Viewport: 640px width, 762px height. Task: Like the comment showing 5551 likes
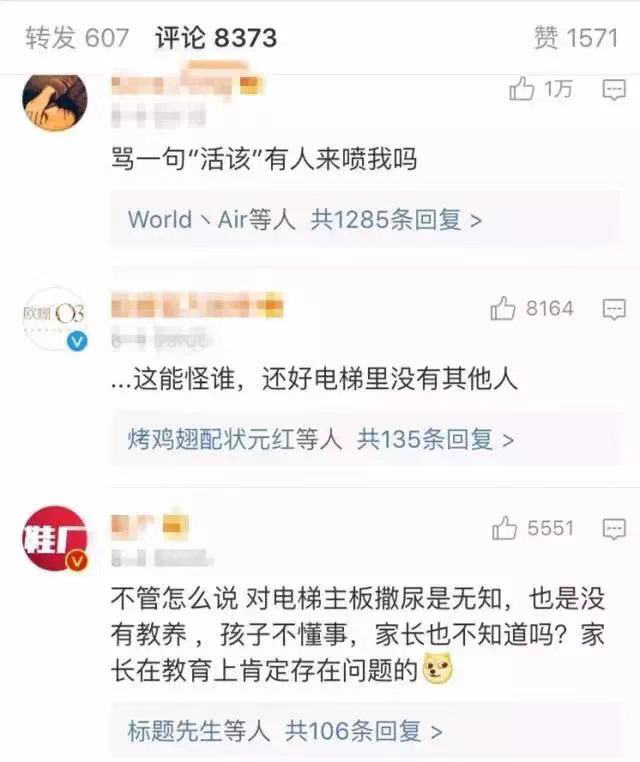tap(504, 528)
